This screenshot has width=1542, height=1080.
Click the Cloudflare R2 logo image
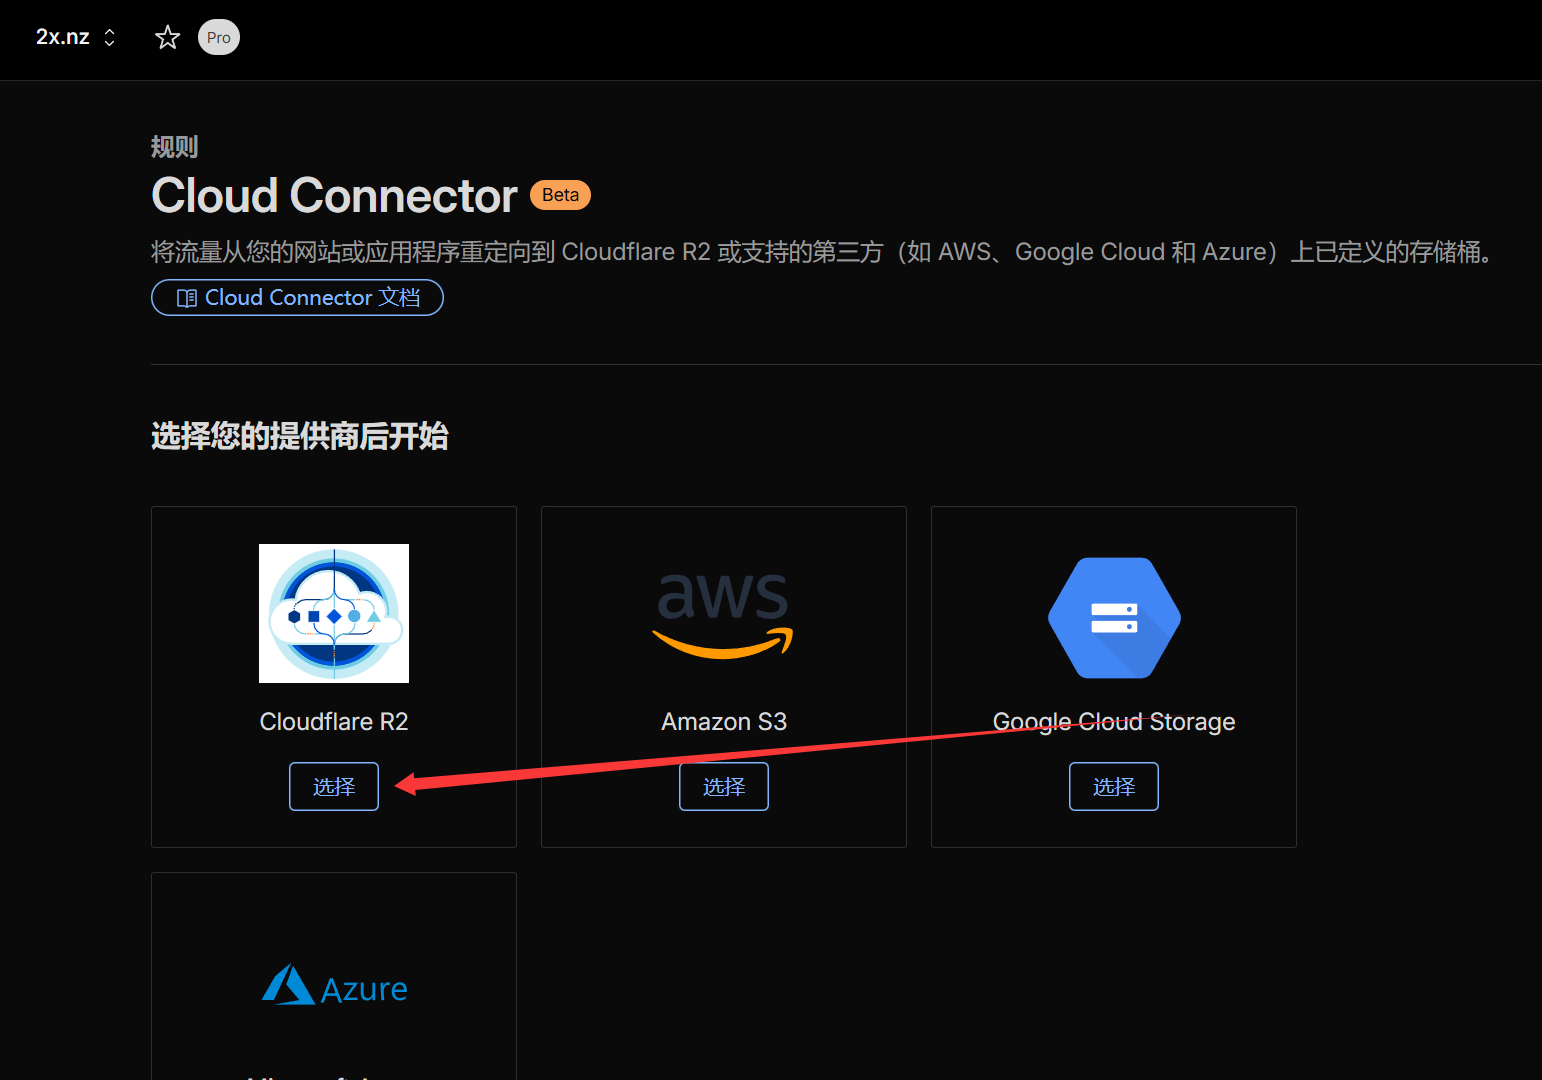coord(334,613)
